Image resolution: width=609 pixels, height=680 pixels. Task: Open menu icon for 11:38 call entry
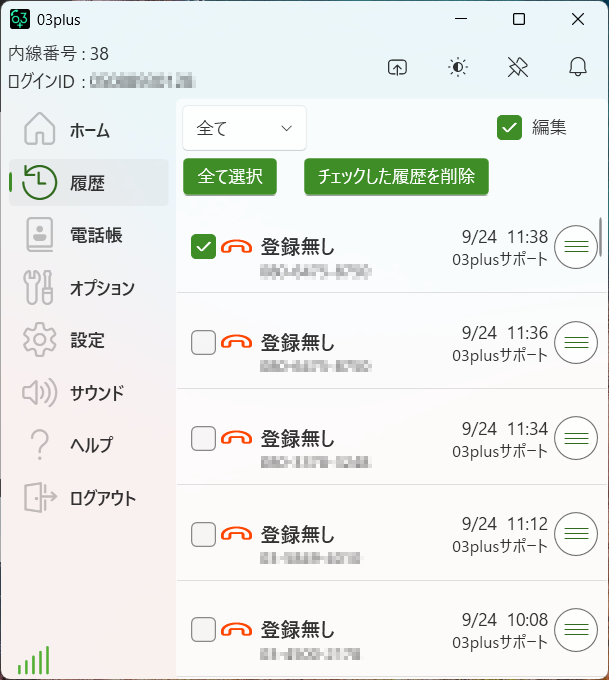(x=575, y=246)
